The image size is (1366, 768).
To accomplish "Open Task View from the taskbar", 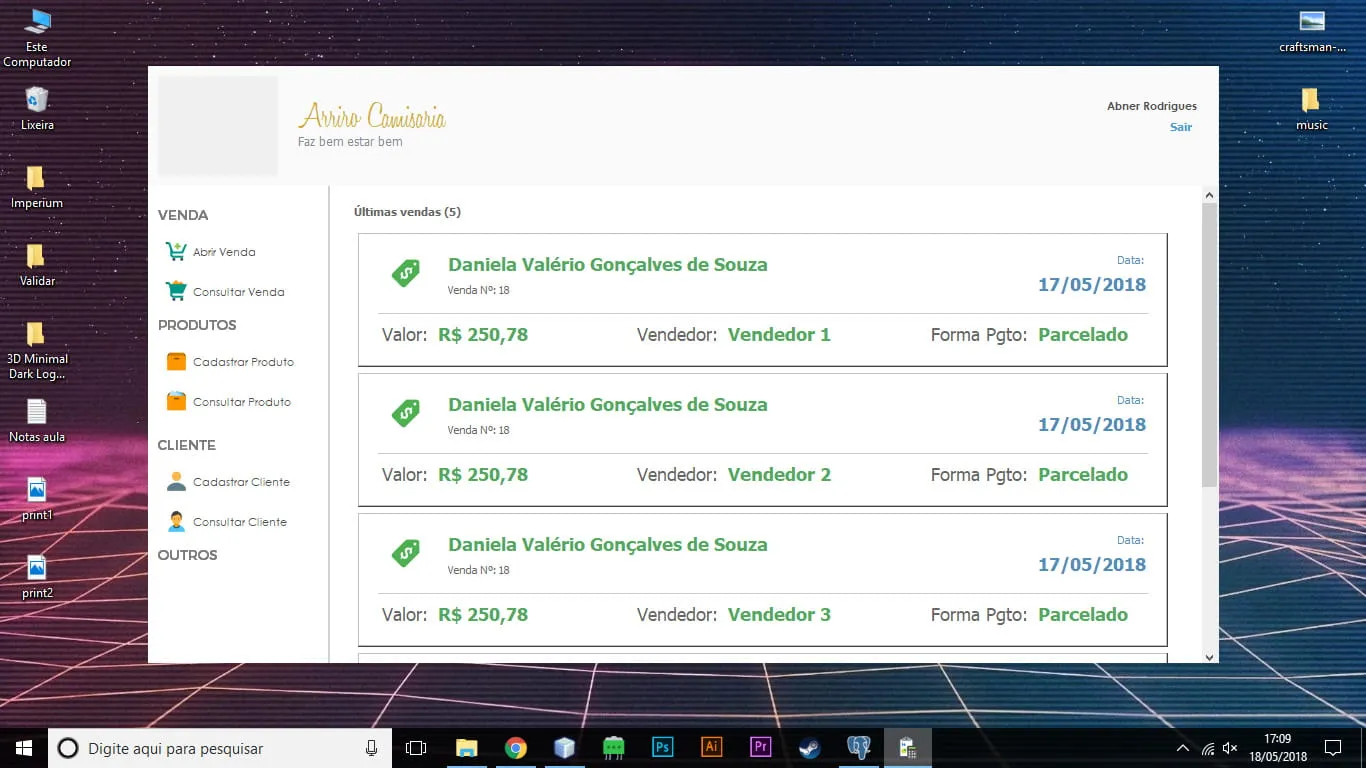I will click(x=416, y=748).
